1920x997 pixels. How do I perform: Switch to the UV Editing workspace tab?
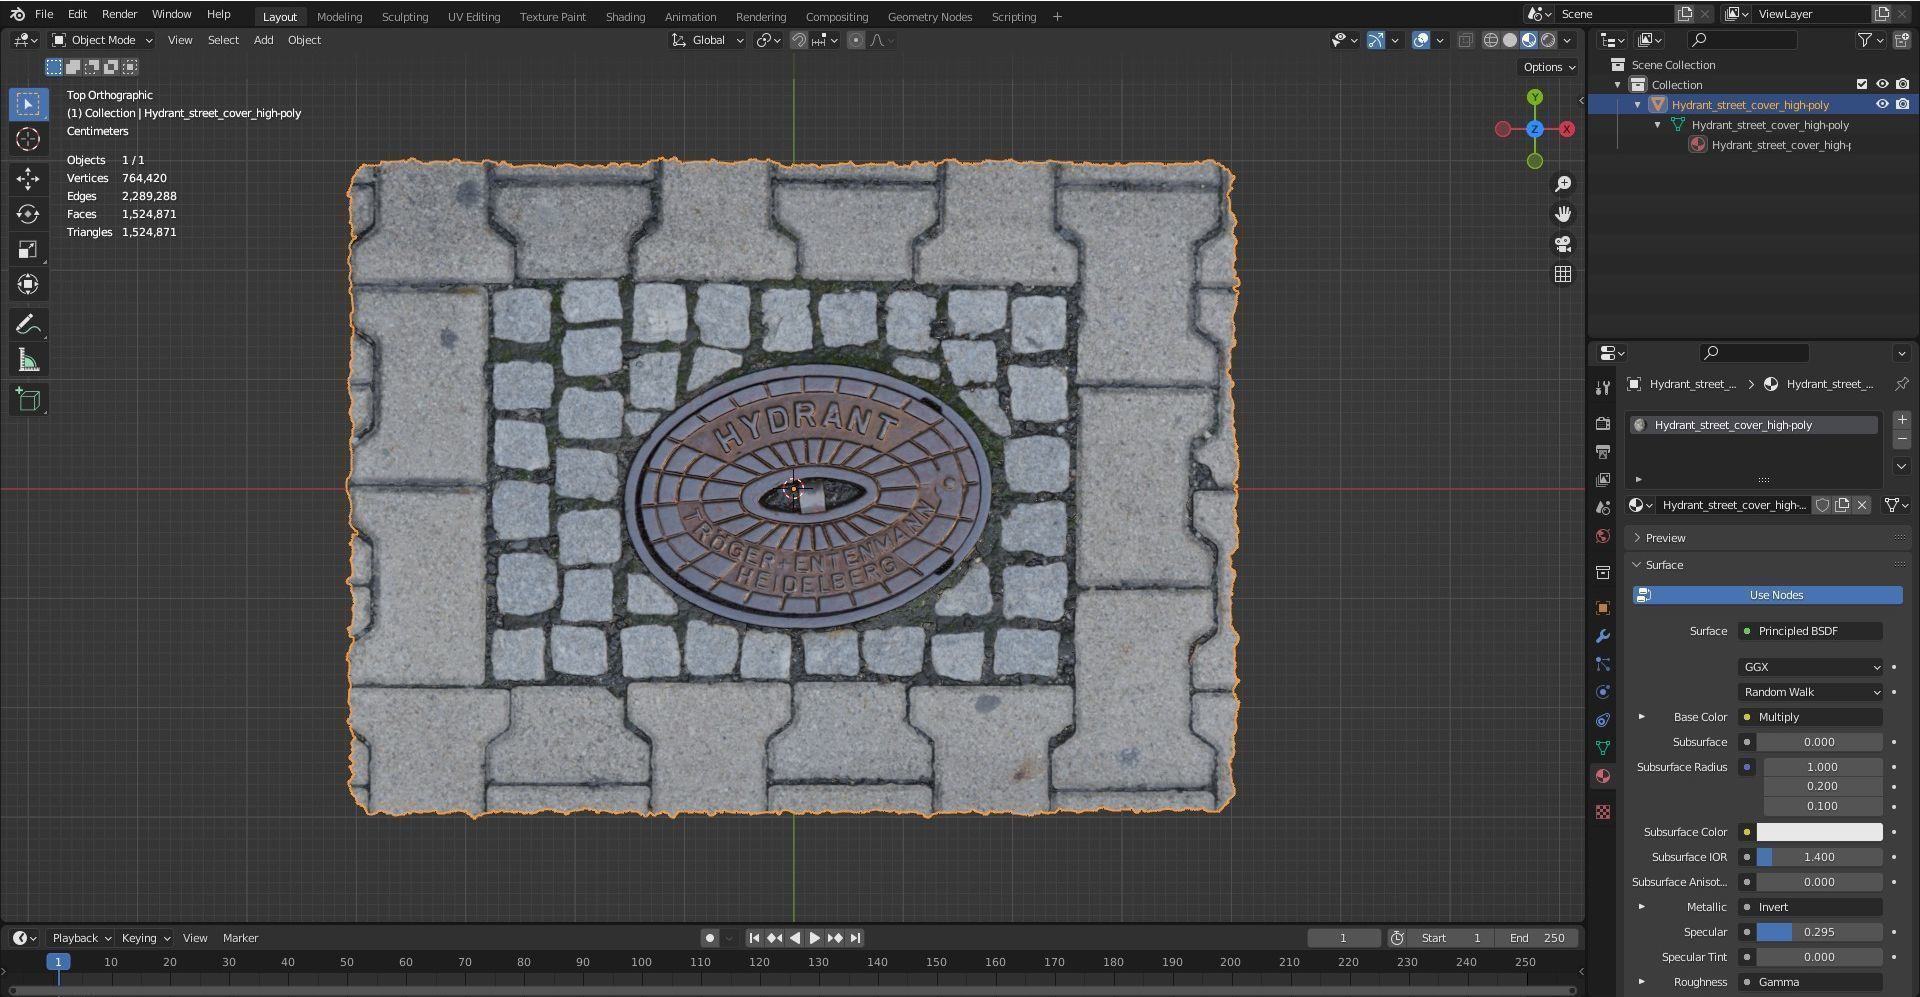(474, 17)
